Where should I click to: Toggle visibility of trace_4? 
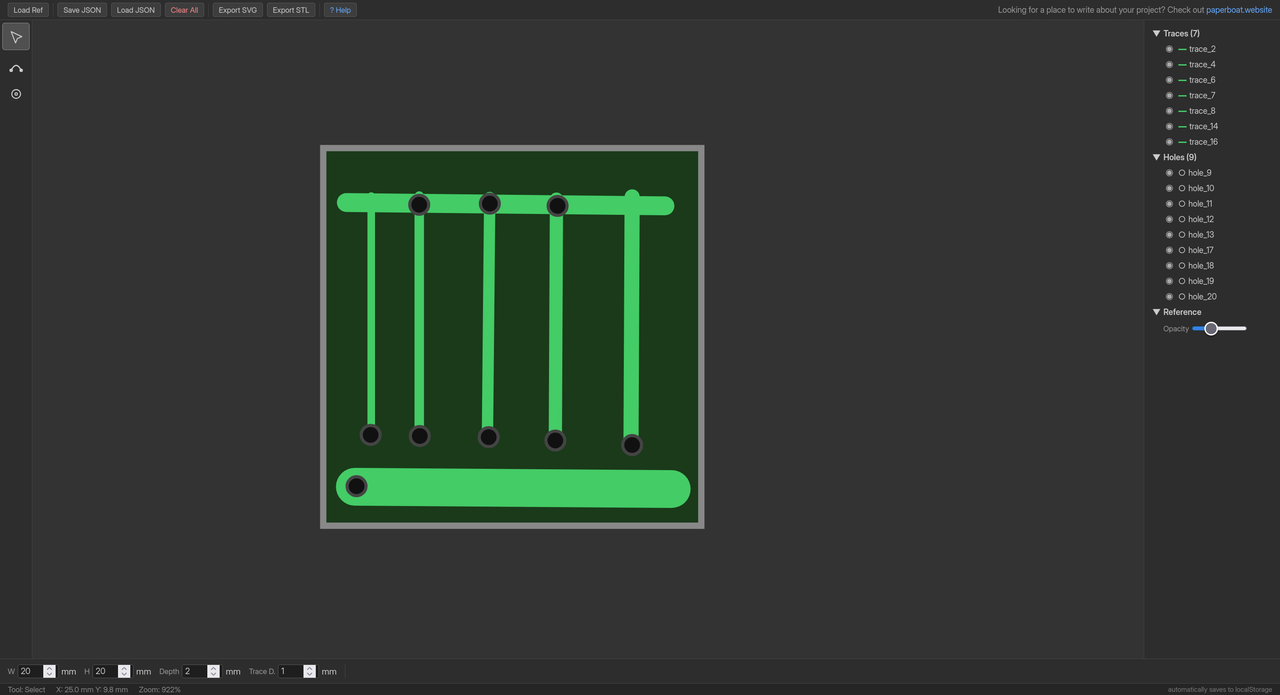coord(1169,65)
